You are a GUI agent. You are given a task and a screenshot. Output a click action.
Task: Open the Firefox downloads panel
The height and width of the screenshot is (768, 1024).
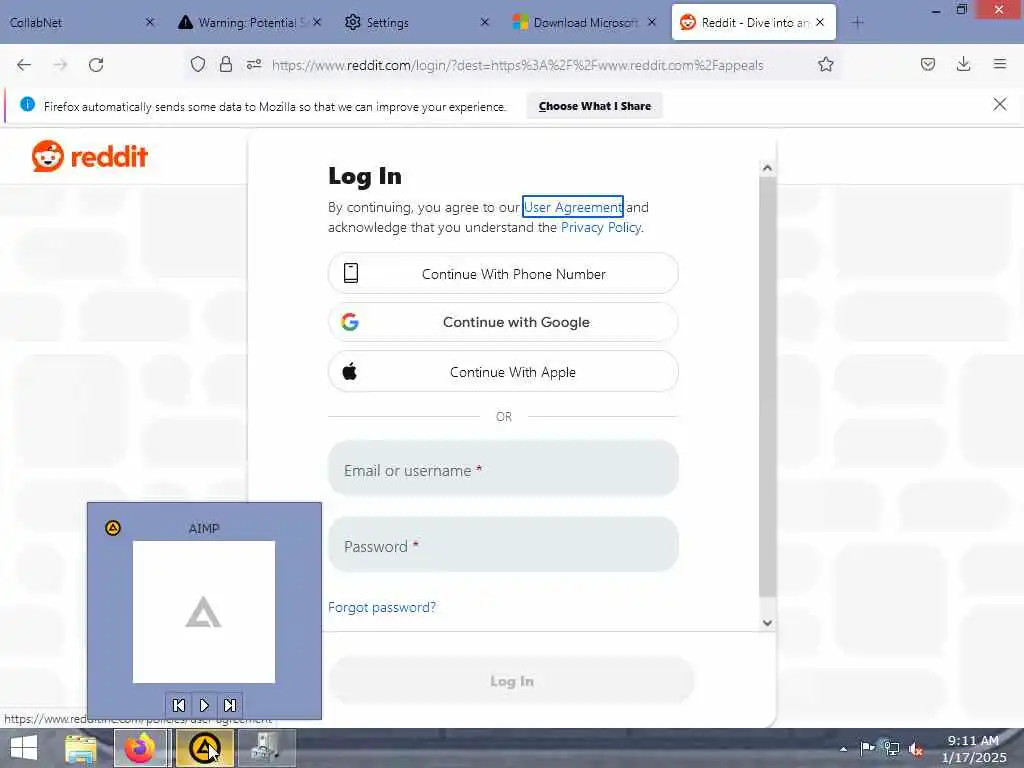(963, 64)
